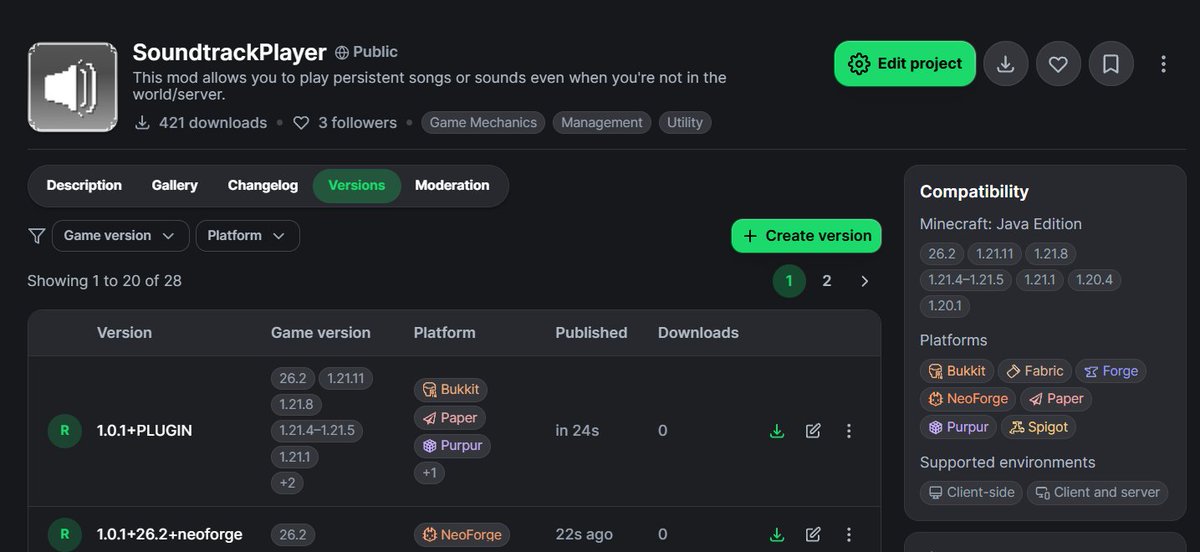The width and height of the screenshot is (1200, 552).
Task: Click the Downloads column header
Action: 698,333
